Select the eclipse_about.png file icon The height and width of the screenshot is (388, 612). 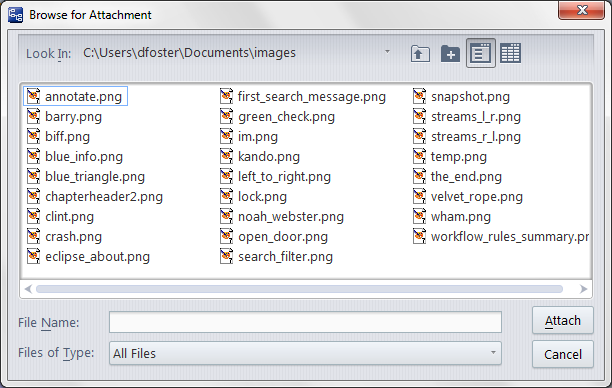(34, 256)
